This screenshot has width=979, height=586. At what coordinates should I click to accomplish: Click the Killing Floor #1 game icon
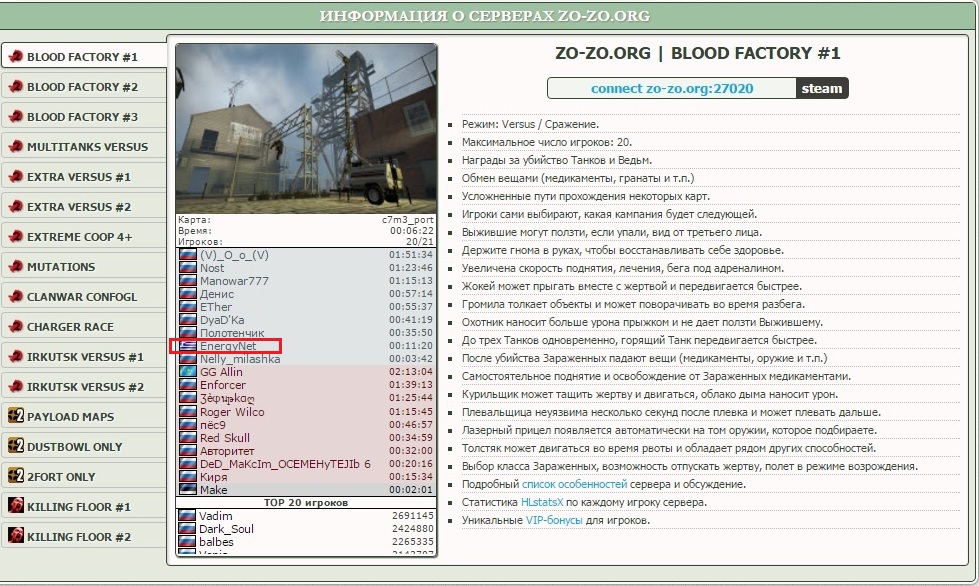[16, 507]
